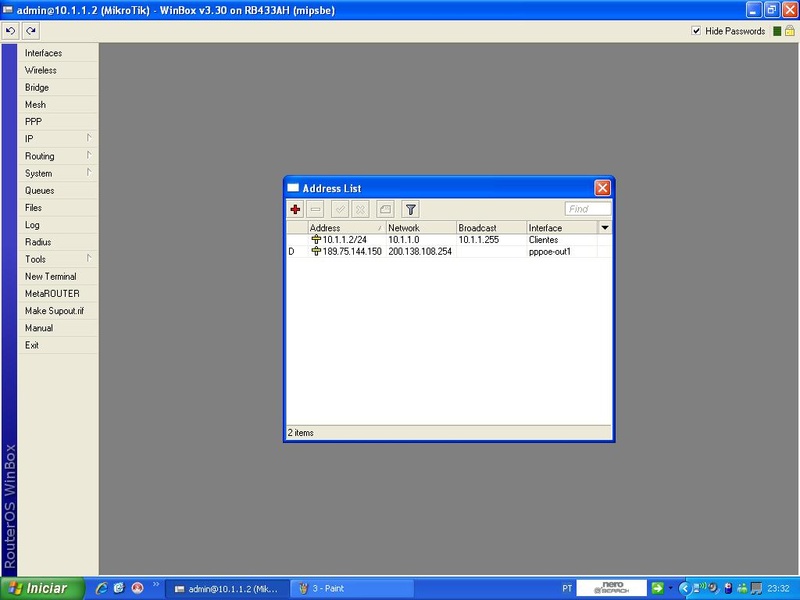
Task: Open the Radius menu item
Action: [x=58, y=242]
